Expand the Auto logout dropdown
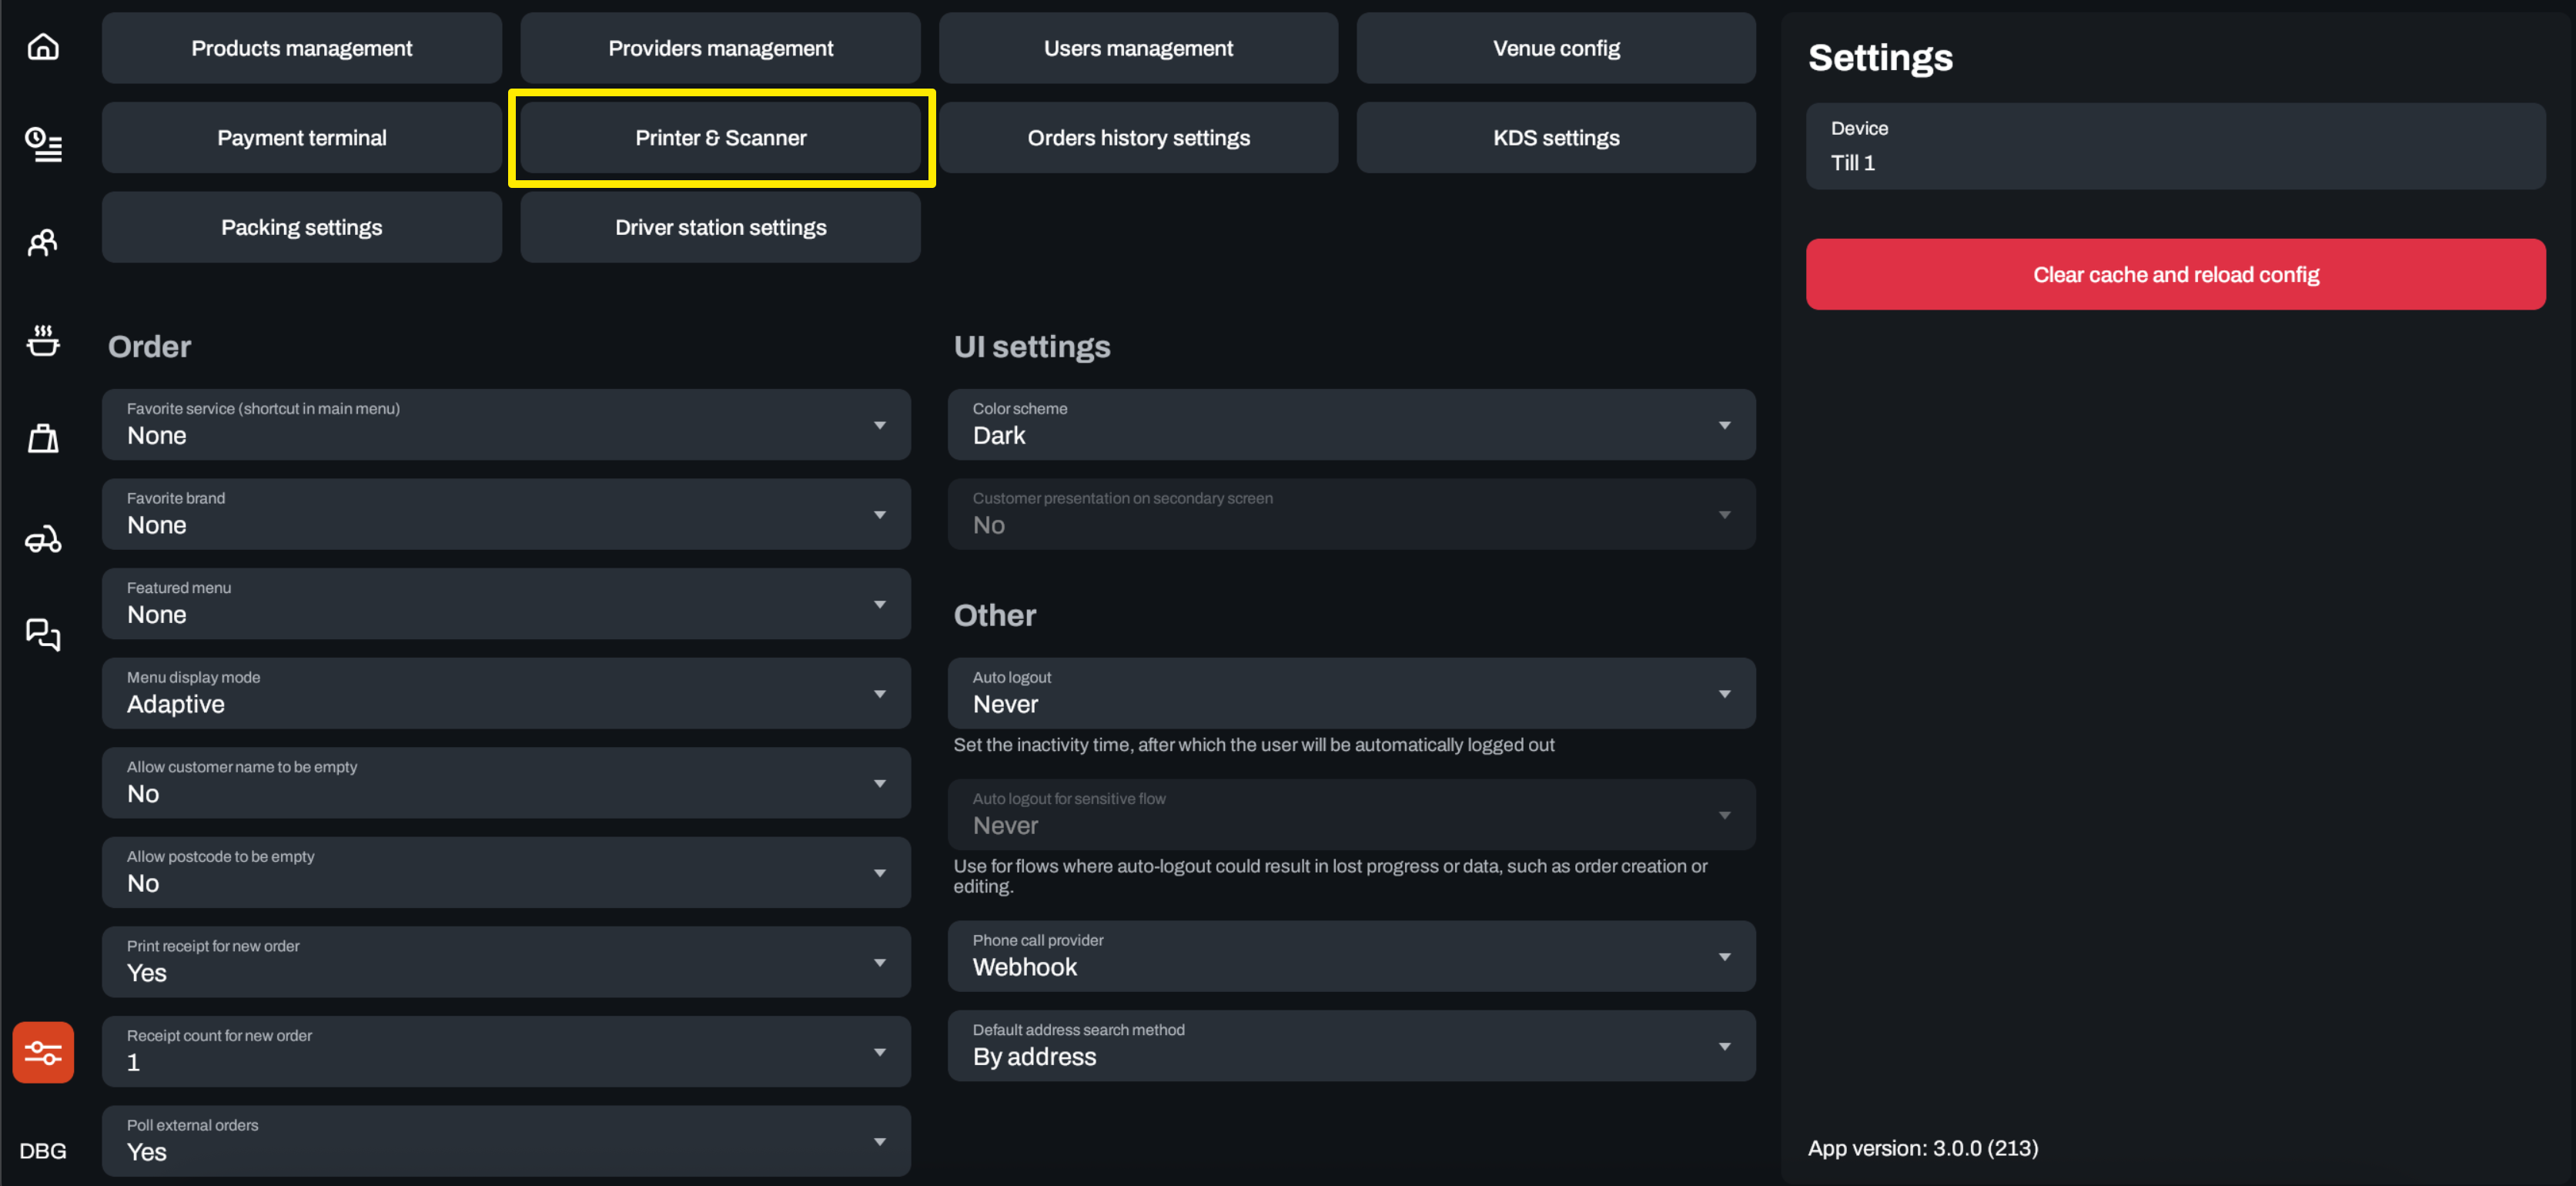Screen dimensions: 2576x1186 click(1351, 693)
